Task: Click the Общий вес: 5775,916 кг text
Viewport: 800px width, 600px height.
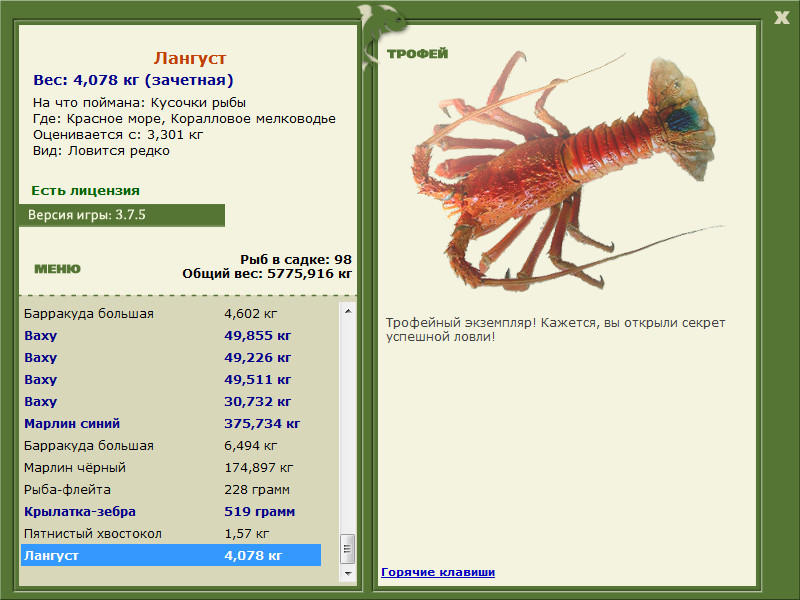Action: coord(267,273)
